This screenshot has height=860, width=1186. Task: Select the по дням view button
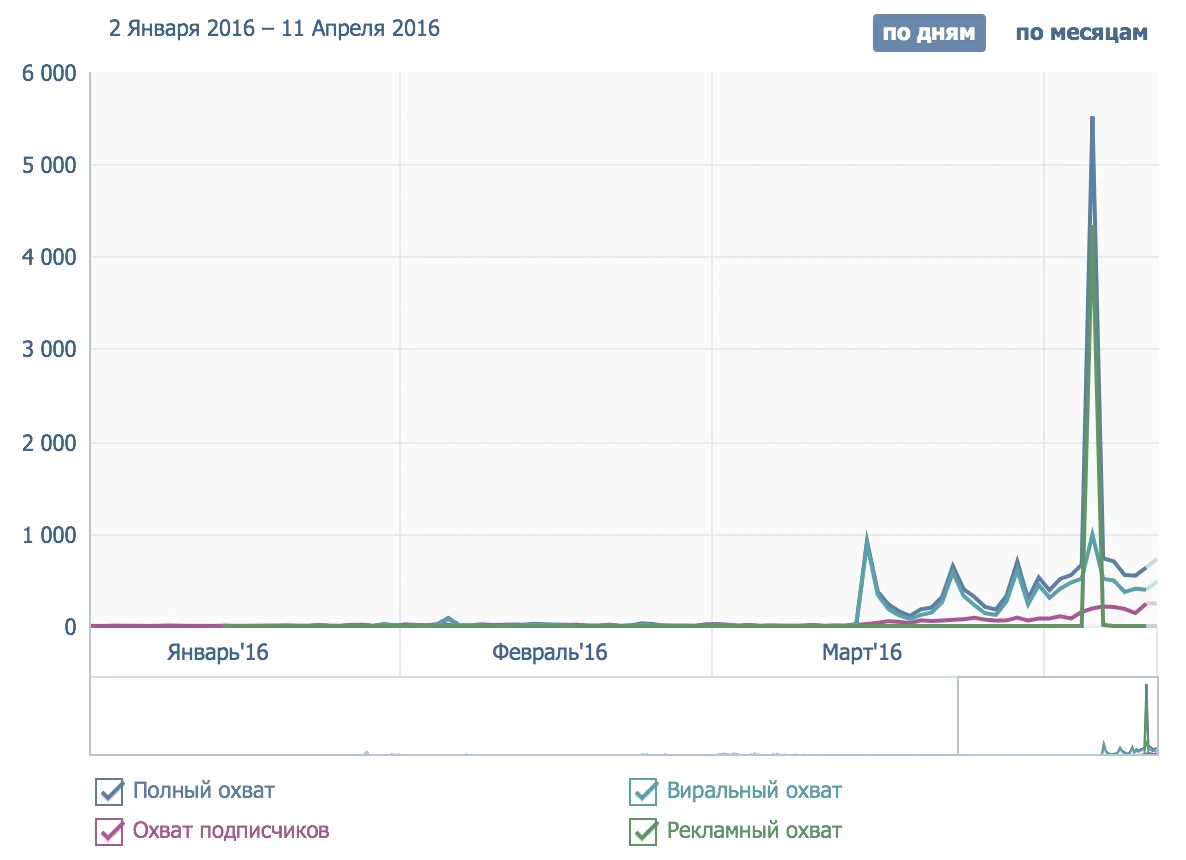tap(929, 33)
